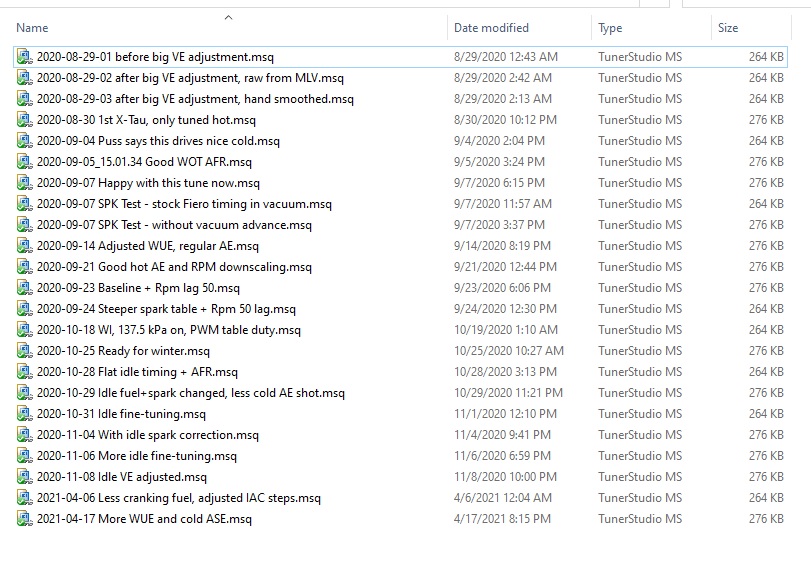Click icon for Idle VE adjusted.msq

coord(24,477)
